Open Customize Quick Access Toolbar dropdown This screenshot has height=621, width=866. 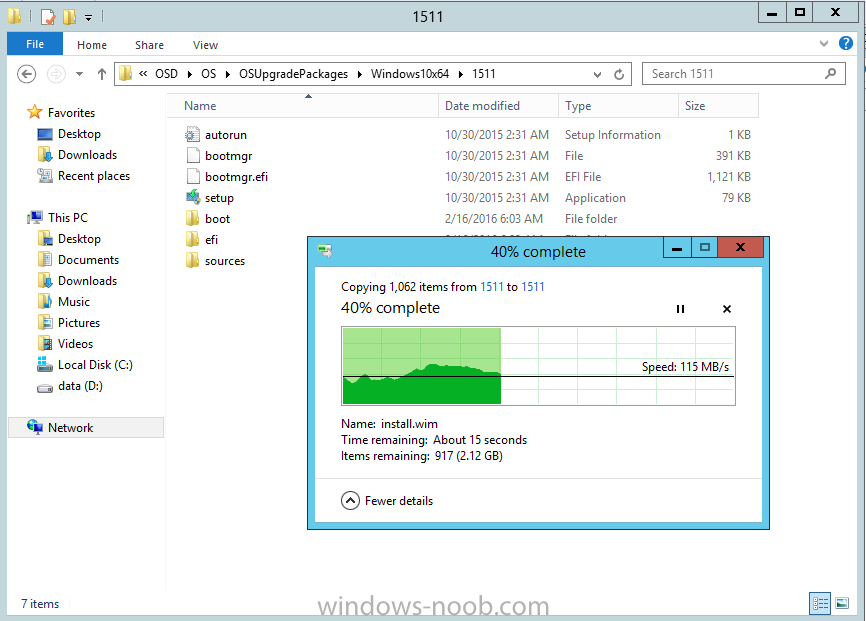[x=88, y=18]
